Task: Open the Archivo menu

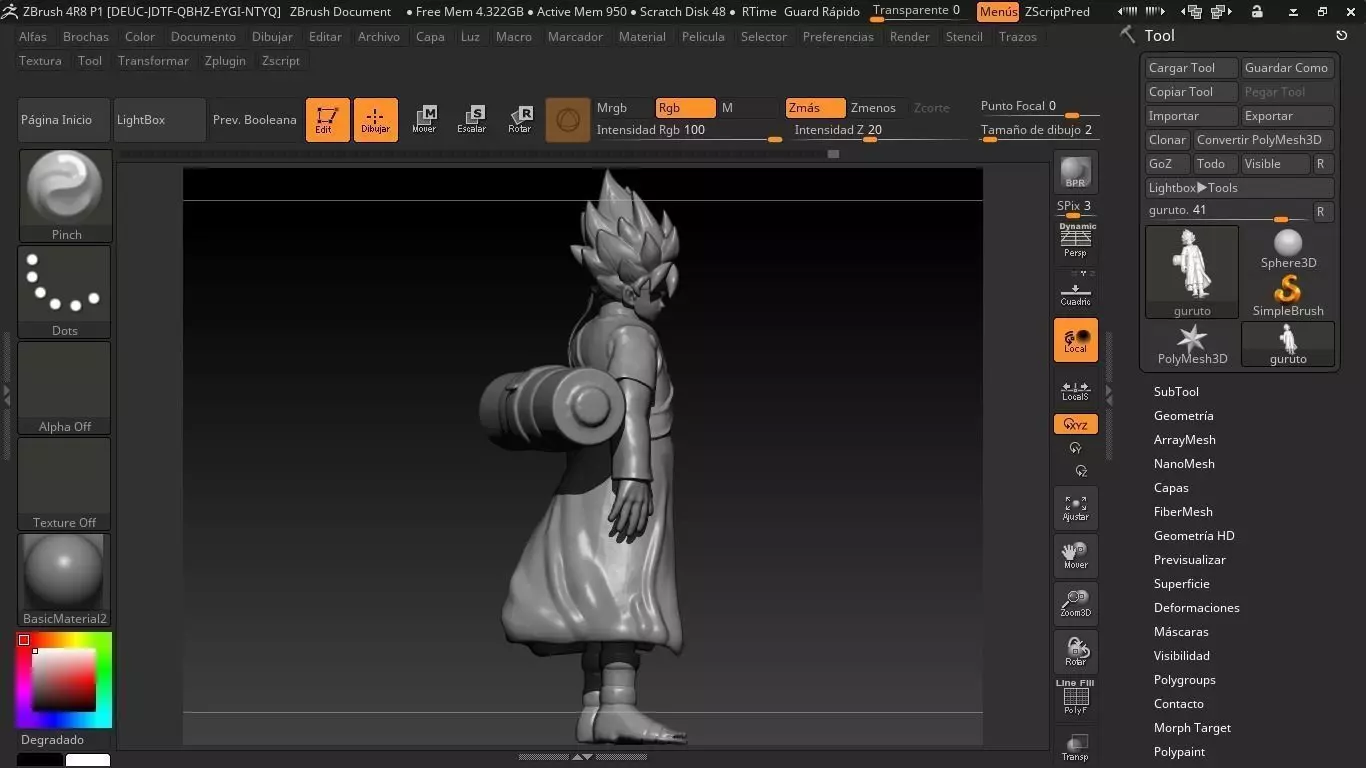Action: click(379, 37)
